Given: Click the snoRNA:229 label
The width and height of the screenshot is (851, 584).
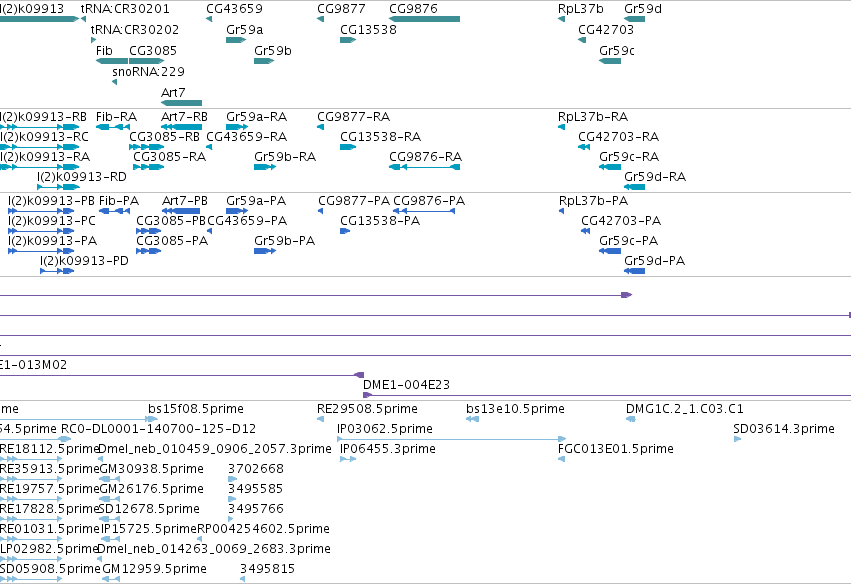Looking at the screenshot, I should click(x=149, y=72).
